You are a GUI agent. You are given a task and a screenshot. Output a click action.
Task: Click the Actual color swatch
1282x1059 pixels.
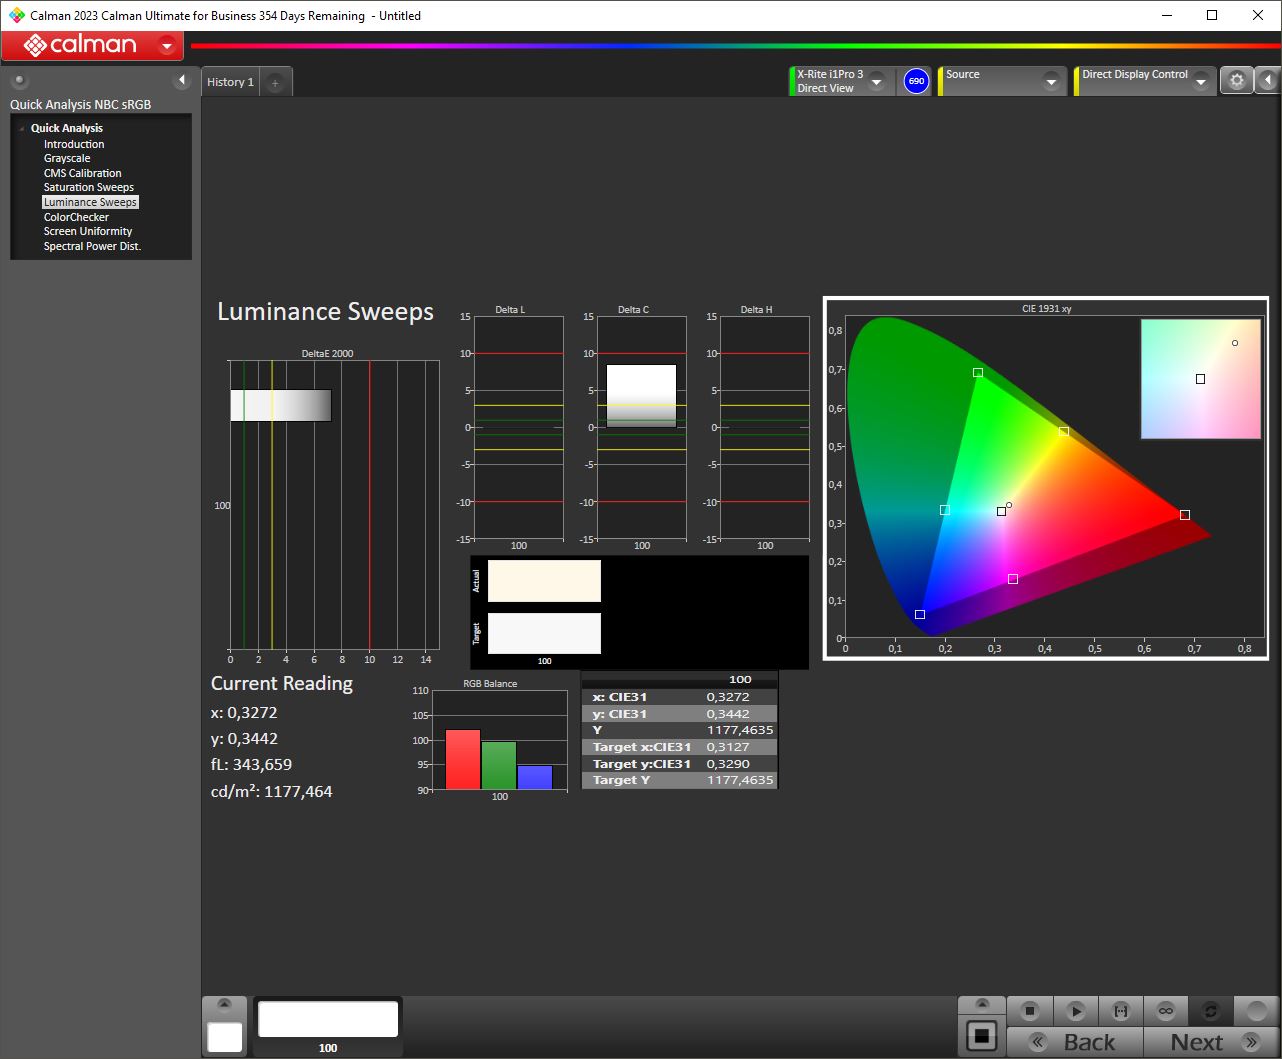[544, 581]
